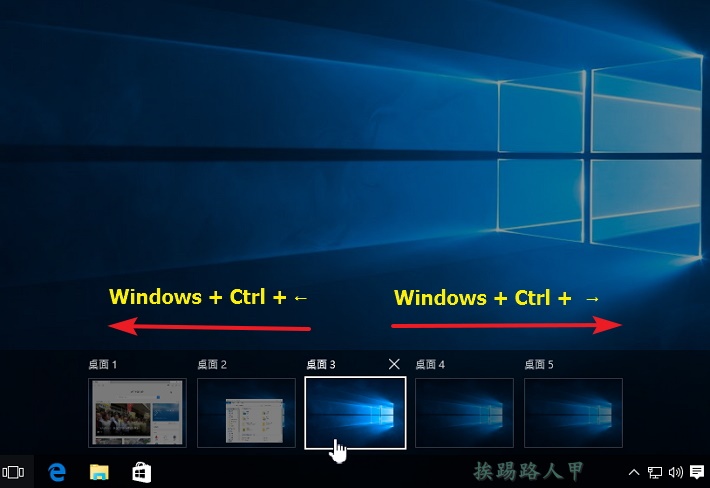This screenshot has width=710, height=488.
Task: Click the 桌面 5 text label
Action: coord(538,365)
